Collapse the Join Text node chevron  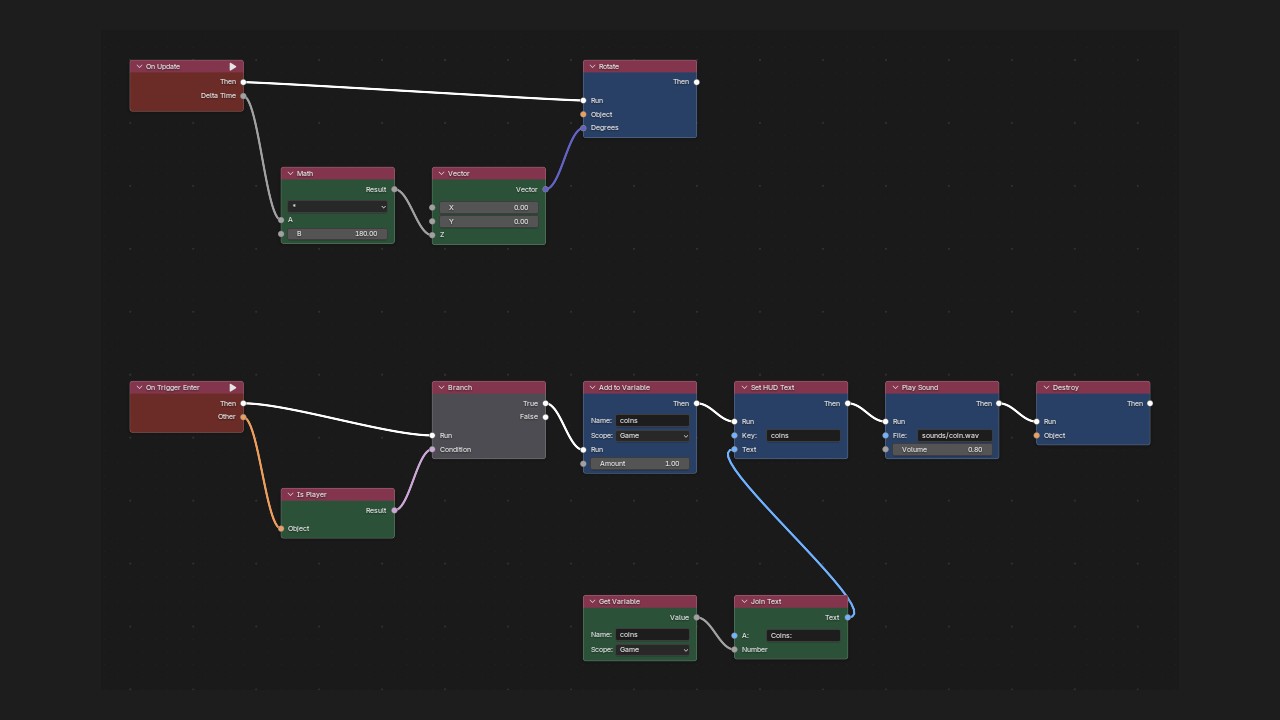[744, 602]
